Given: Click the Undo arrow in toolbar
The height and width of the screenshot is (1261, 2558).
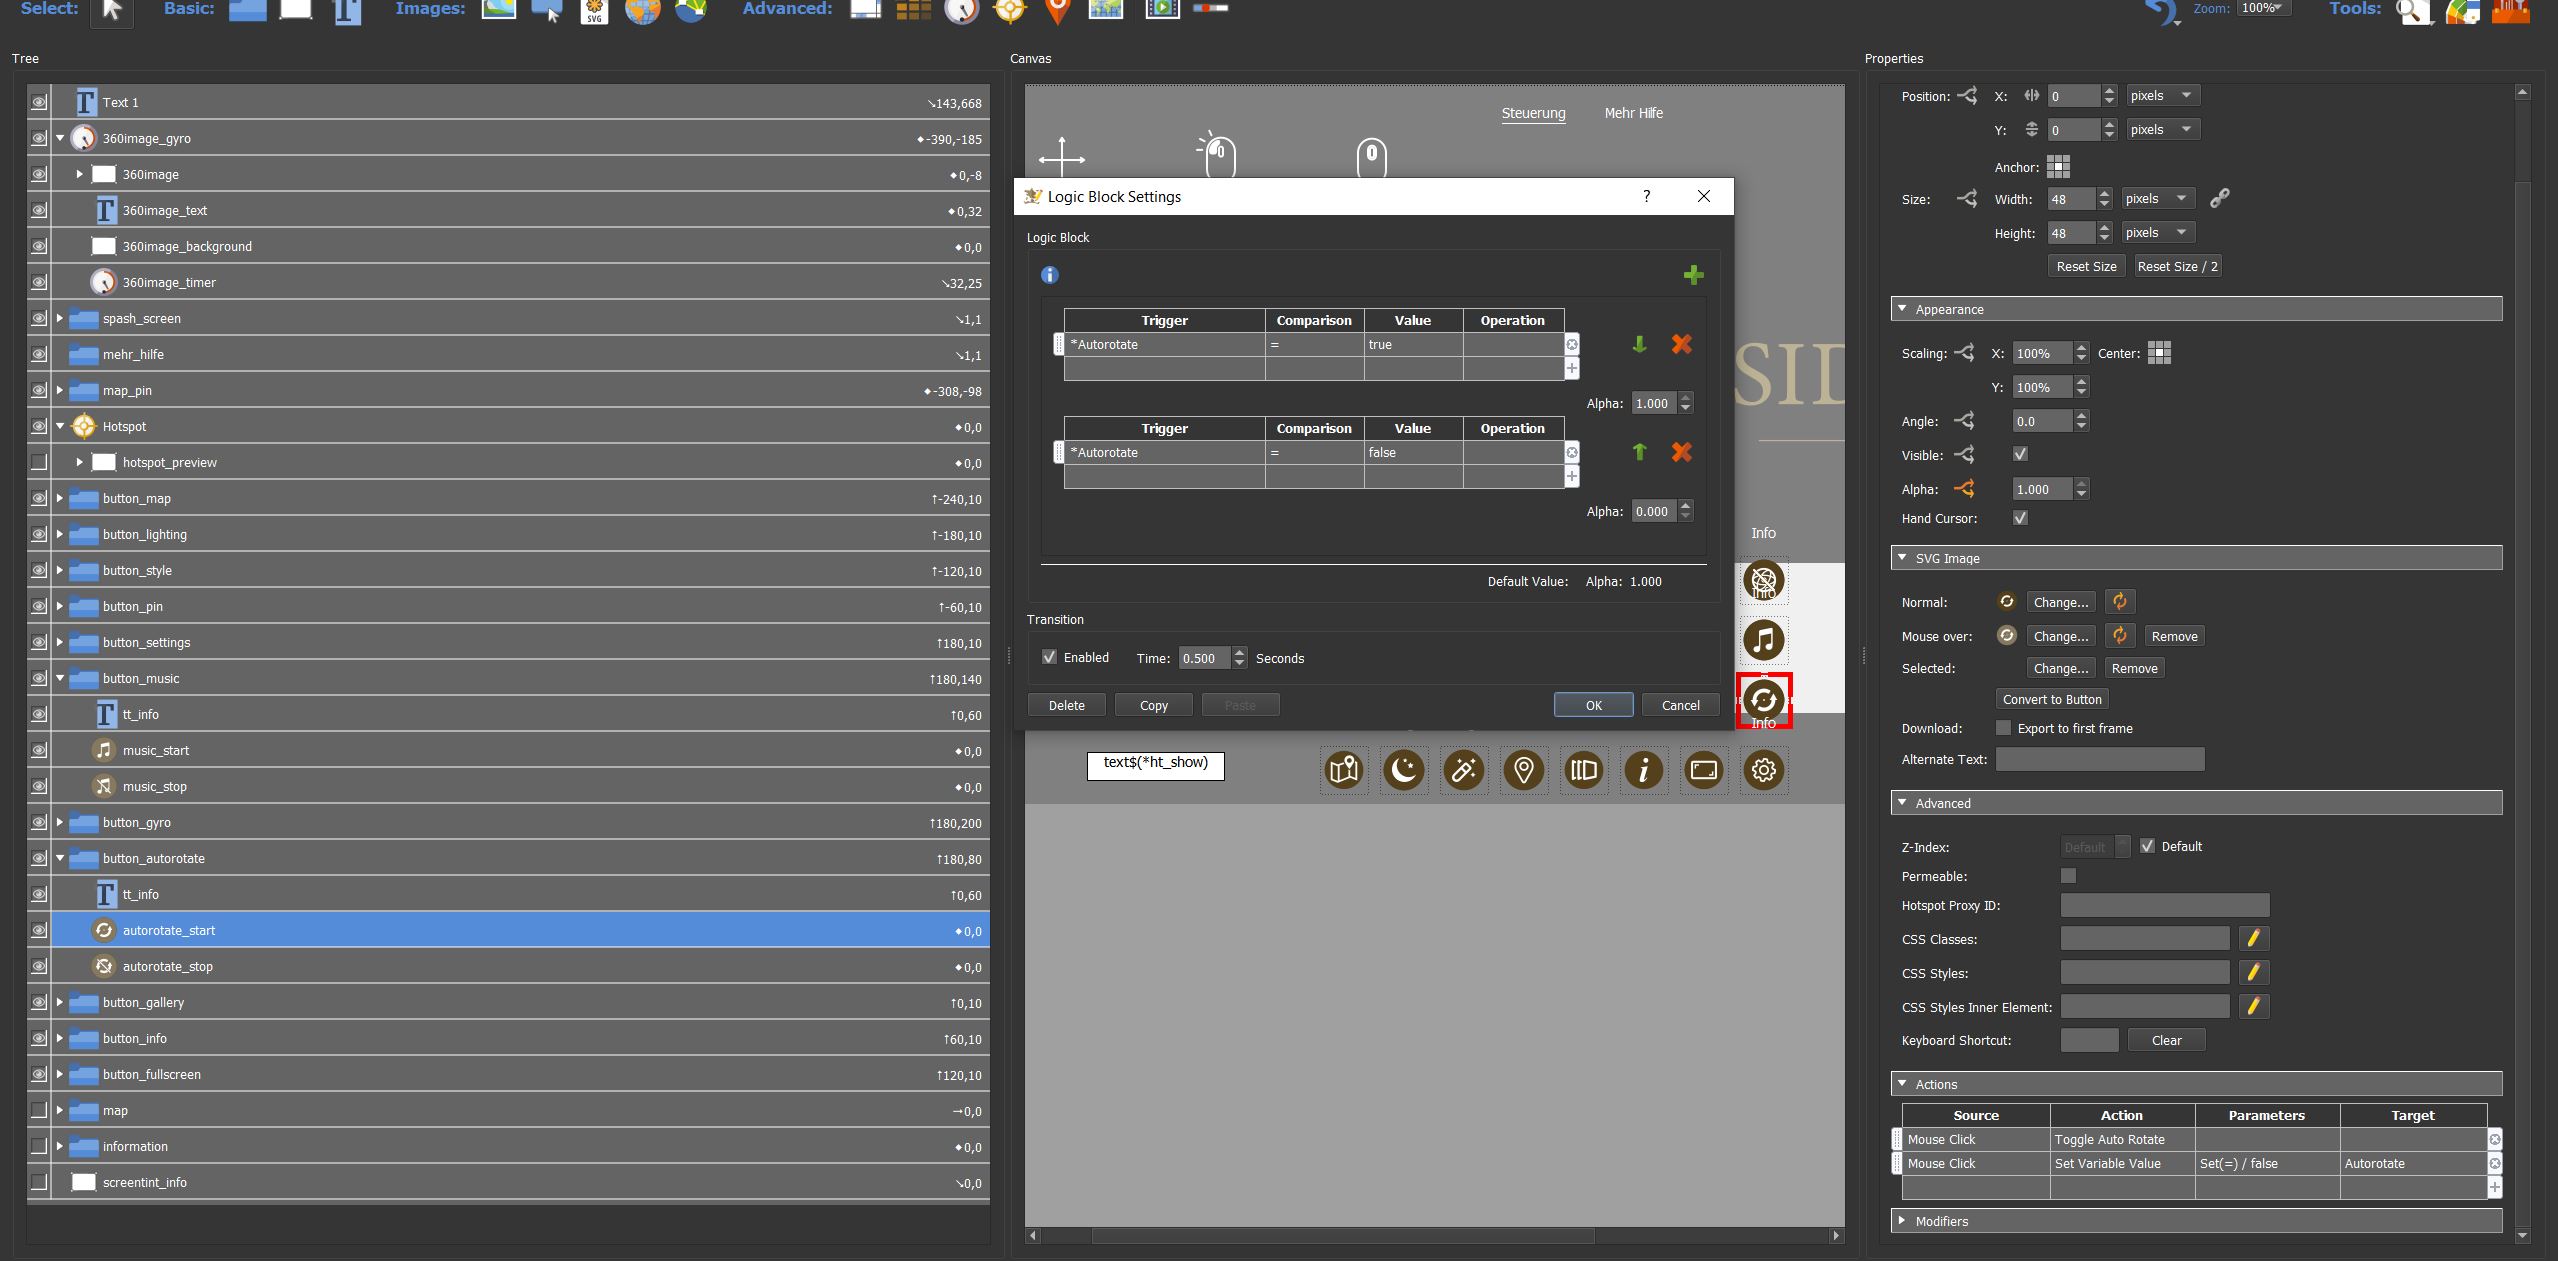Looking at the screenshot, I should tap(2162, 11).
